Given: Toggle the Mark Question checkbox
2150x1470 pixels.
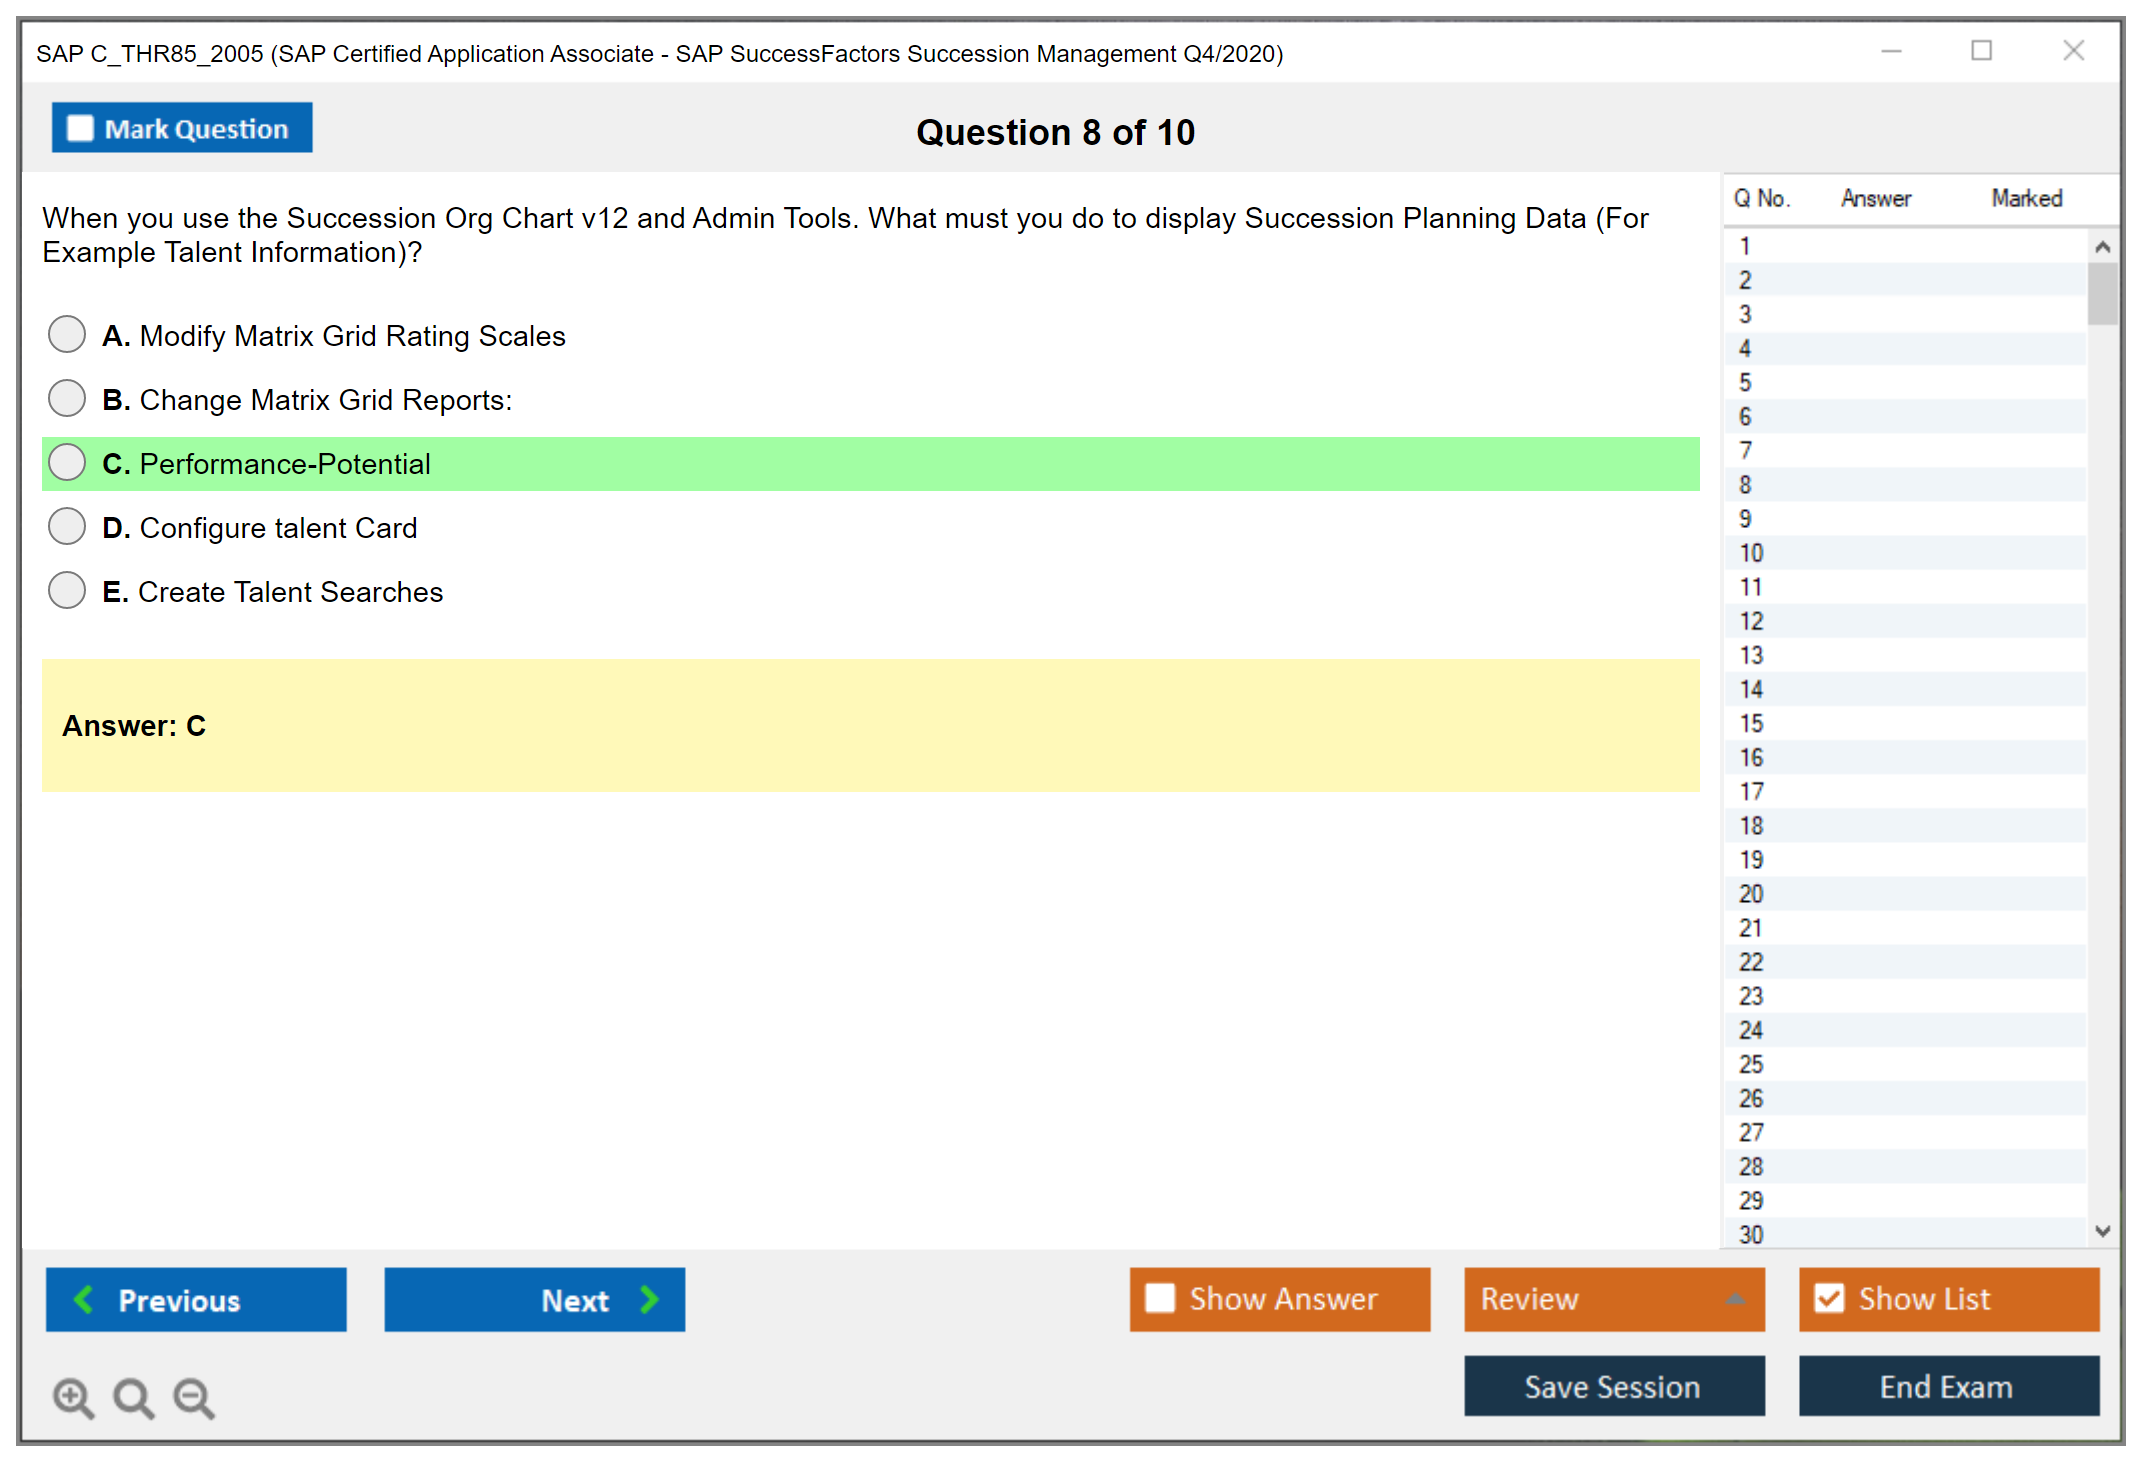Looking at the screenshot, I should 80,128.
